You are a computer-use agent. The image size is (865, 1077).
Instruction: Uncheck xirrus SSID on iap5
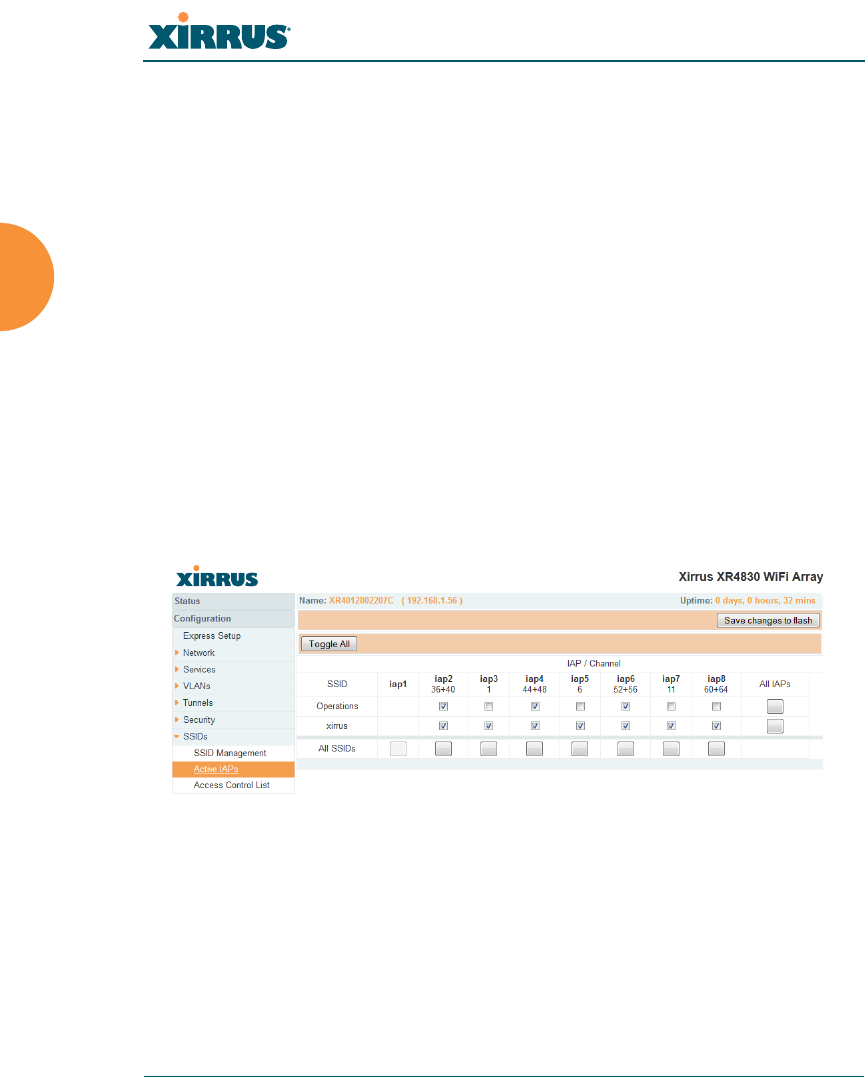(580, 725)
